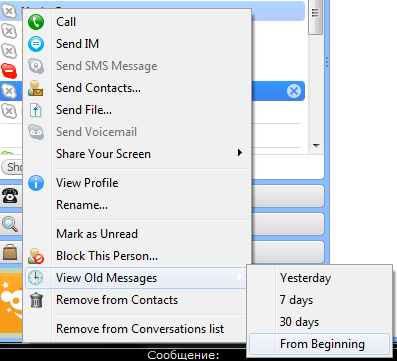This screenshot has height=361, width=397.
Task: Choose 7 days from the submenu
Action: point(319,300)
